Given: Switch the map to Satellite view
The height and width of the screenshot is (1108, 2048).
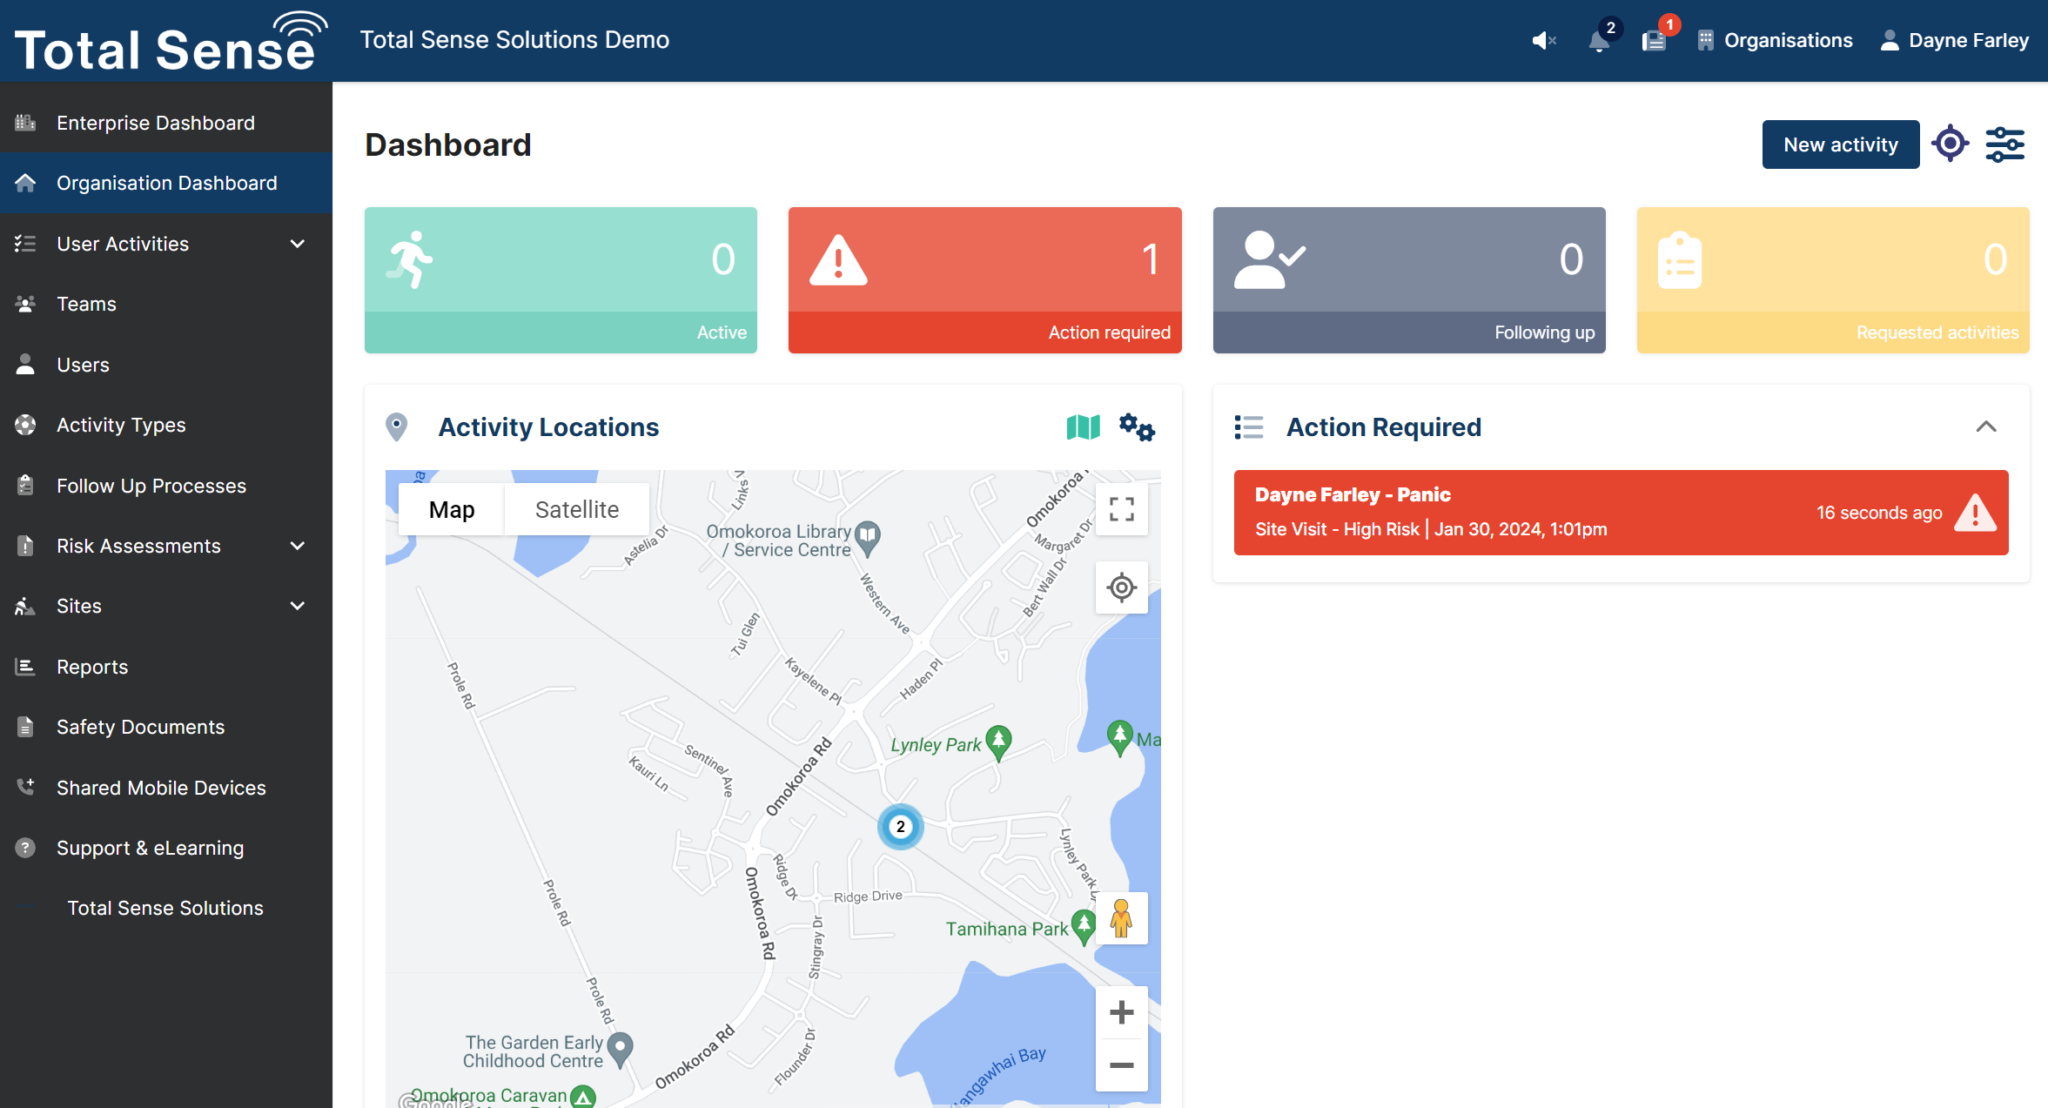Looking at the screenshot, I should pos(576,509).
